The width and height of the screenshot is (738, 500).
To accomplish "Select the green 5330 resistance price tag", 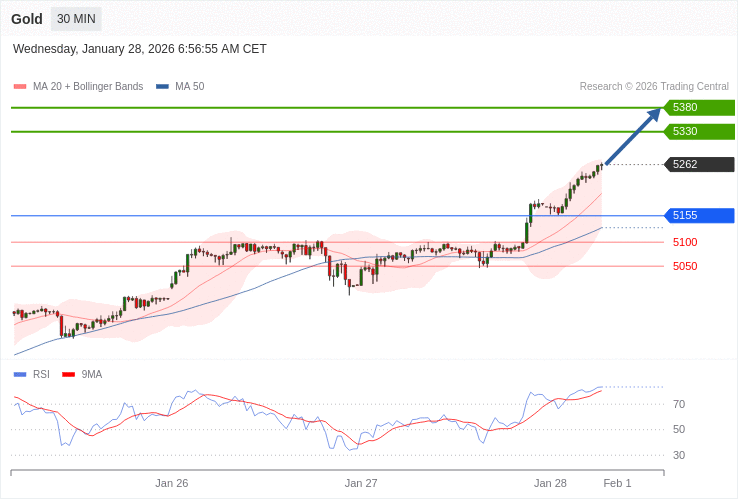I will coord(699,132).
